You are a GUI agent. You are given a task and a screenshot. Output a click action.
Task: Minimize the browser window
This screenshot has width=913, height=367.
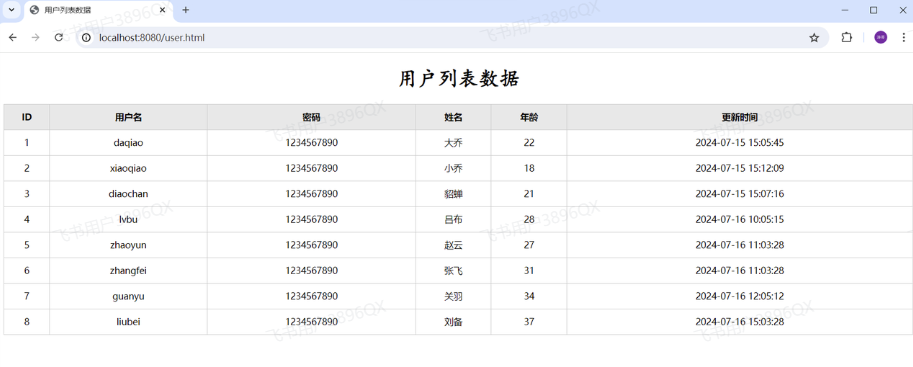[x=845, y=10]
